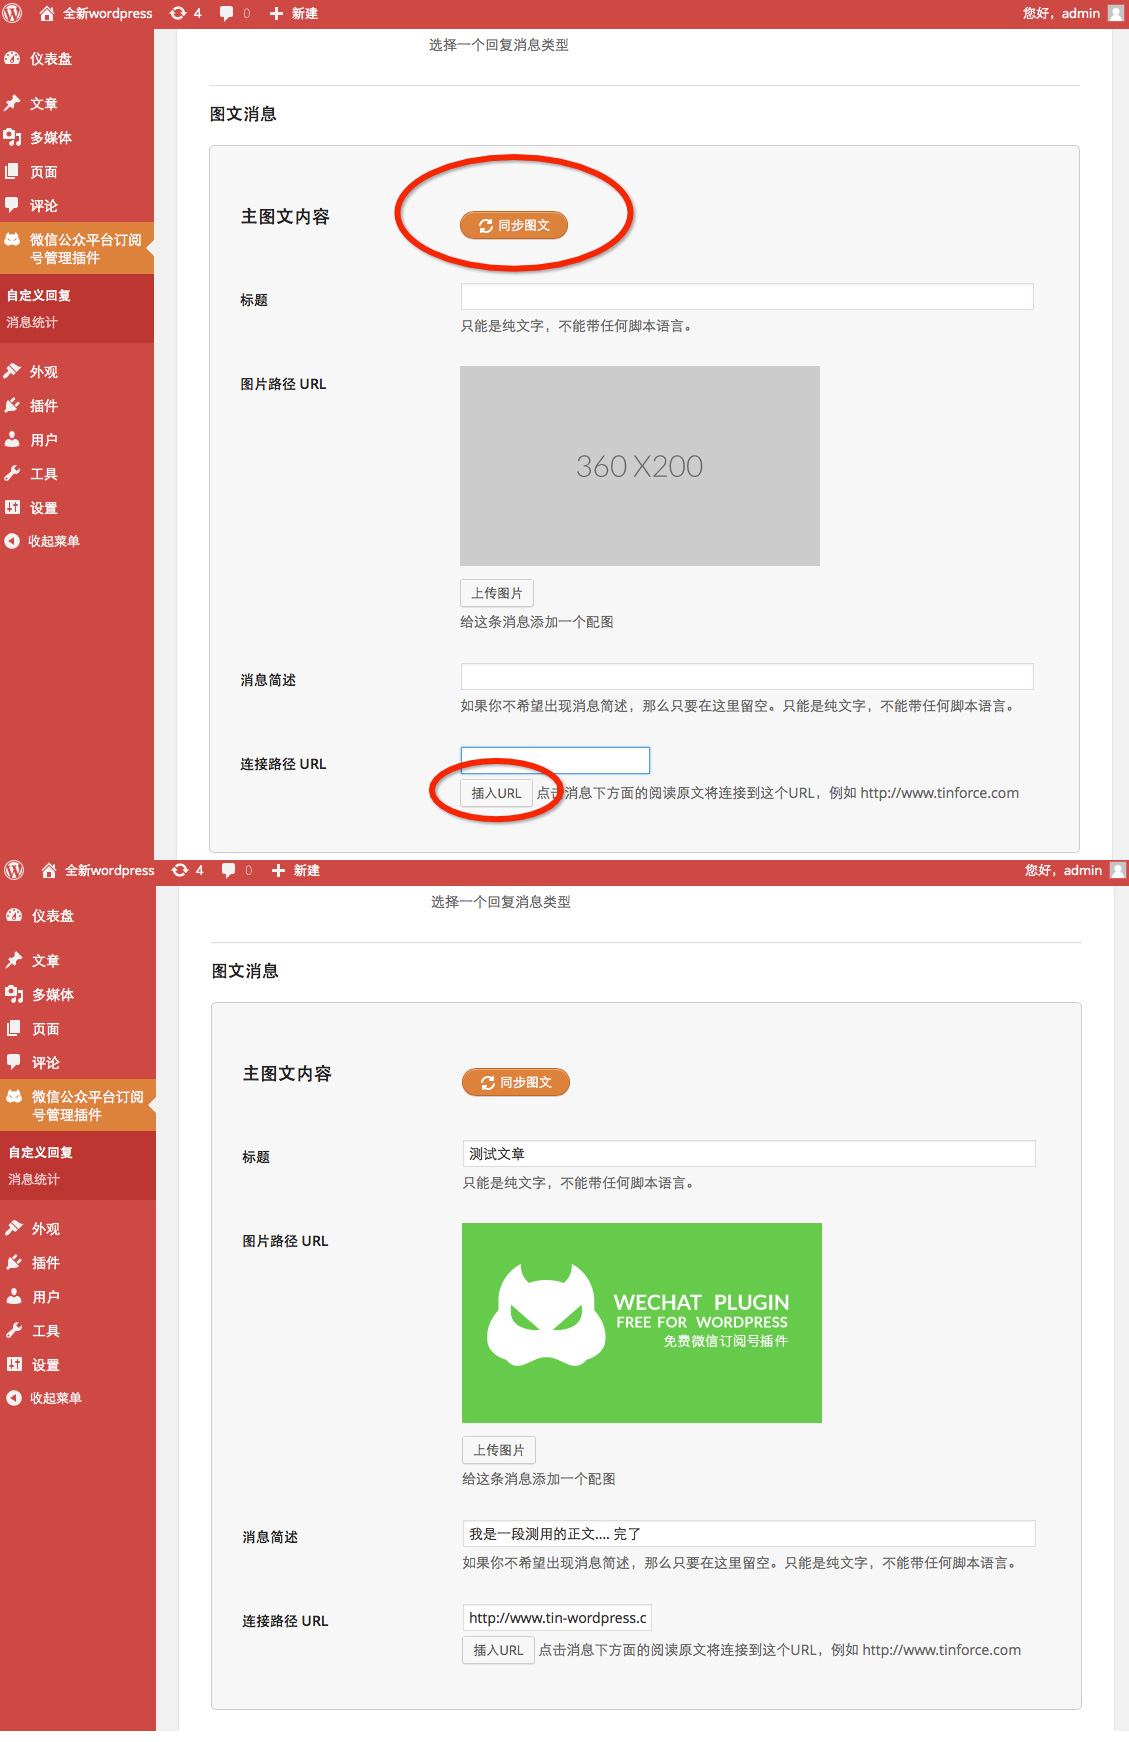Click 同步图文 button above 测试文章 title
The width and height of the screenshot is (1129, 1742).
click(516, 1082)
